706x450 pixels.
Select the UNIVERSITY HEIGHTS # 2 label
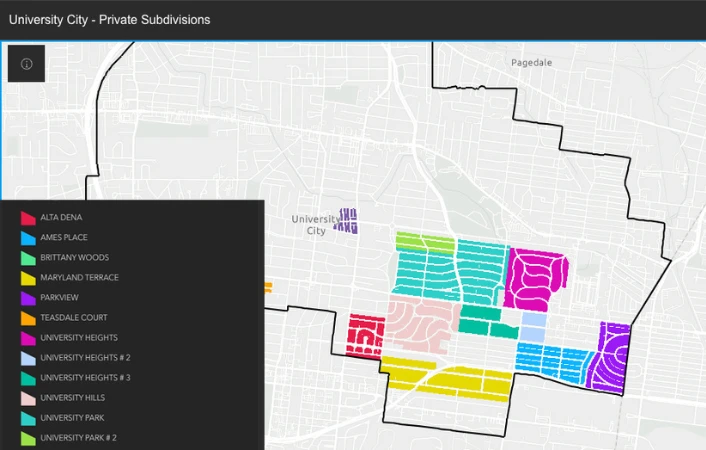pyautogui.click(x=86, y=358)
